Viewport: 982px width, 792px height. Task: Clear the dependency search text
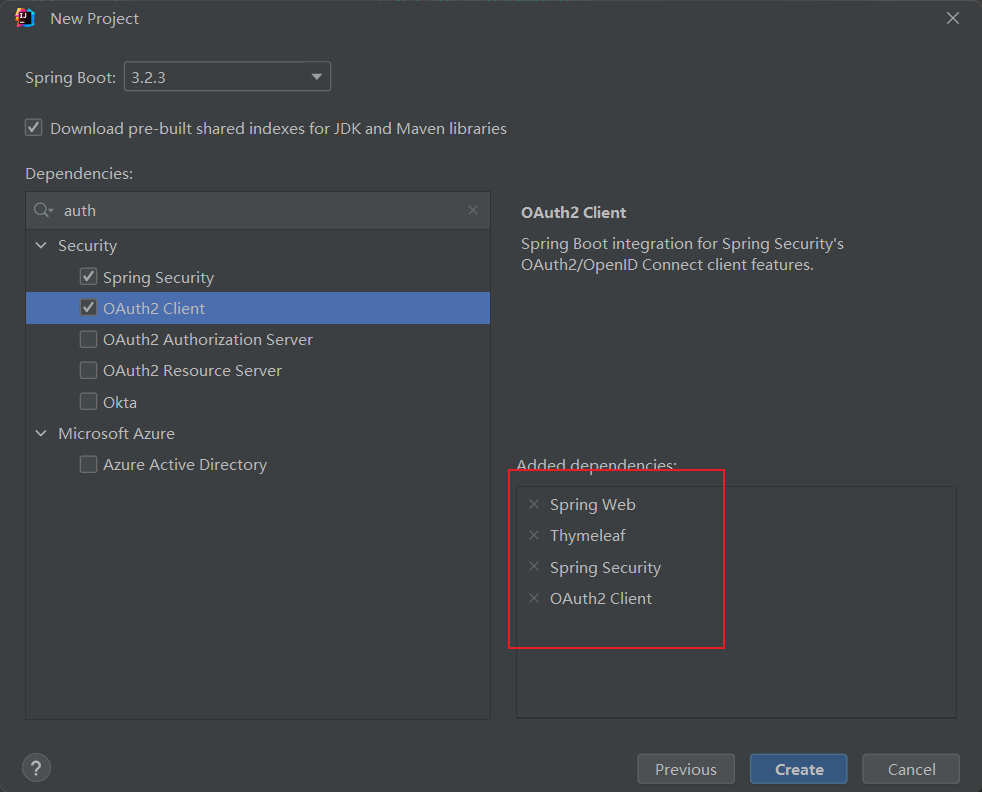pos(473,210)
